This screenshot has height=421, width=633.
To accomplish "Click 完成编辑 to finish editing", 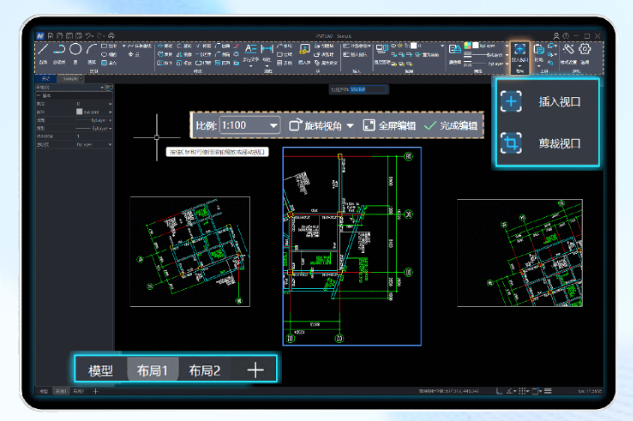I will click(450, 125).
